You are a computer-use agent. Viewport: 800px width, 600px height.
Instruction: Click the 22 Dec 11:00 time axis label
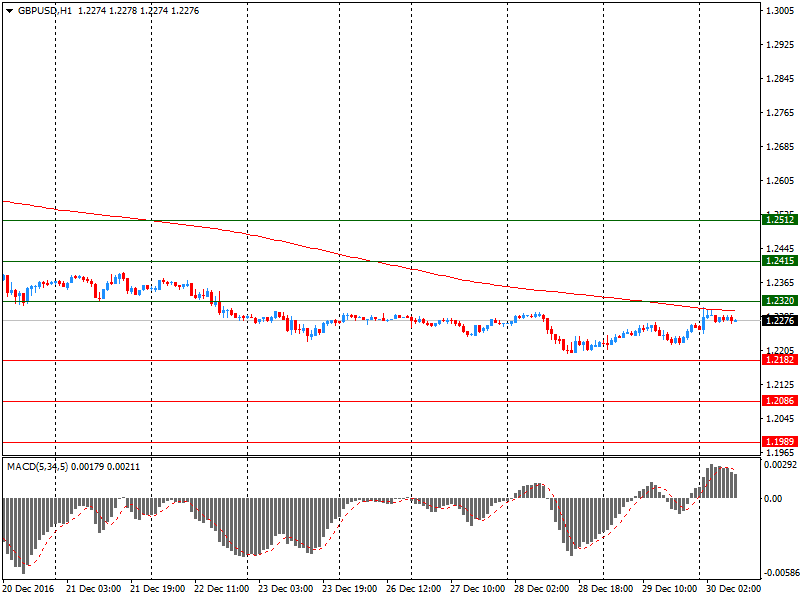click(x=222, y=589)
